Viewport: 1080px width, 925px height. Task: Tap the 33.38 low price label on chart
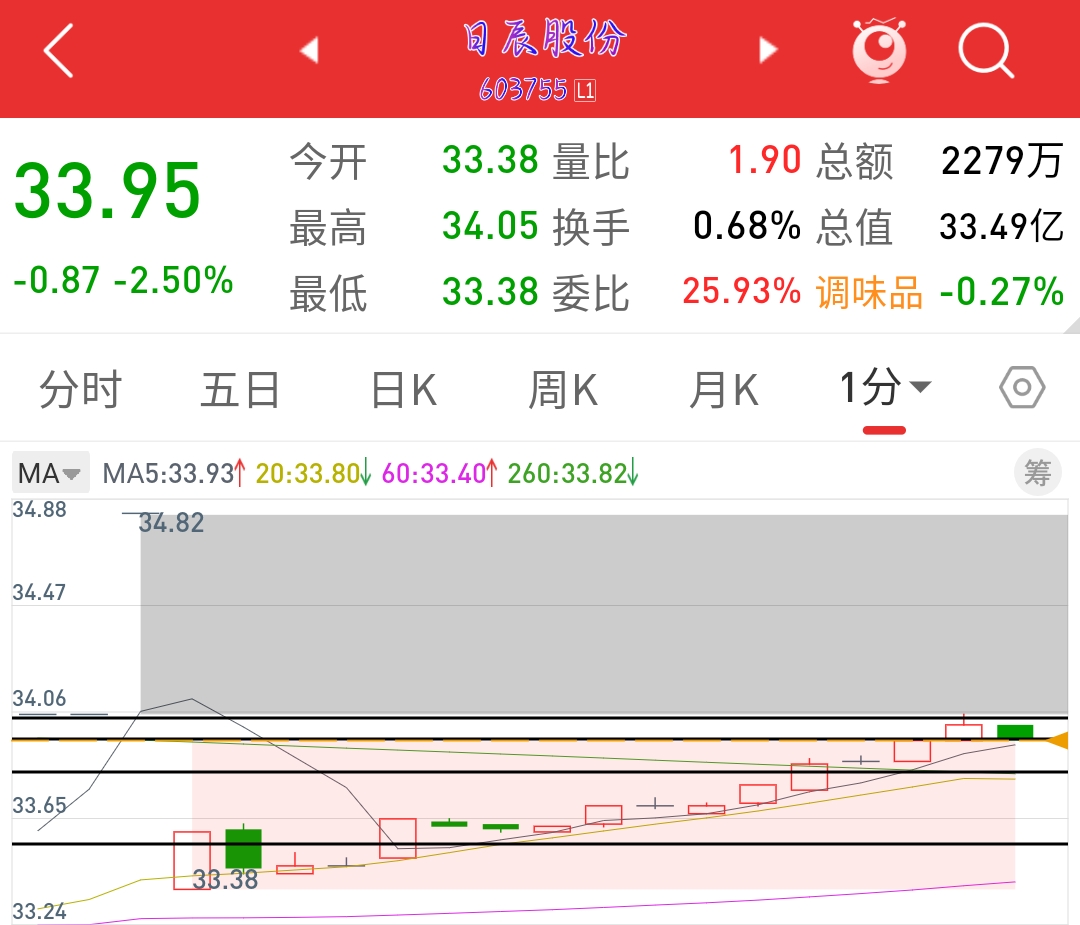225,880
